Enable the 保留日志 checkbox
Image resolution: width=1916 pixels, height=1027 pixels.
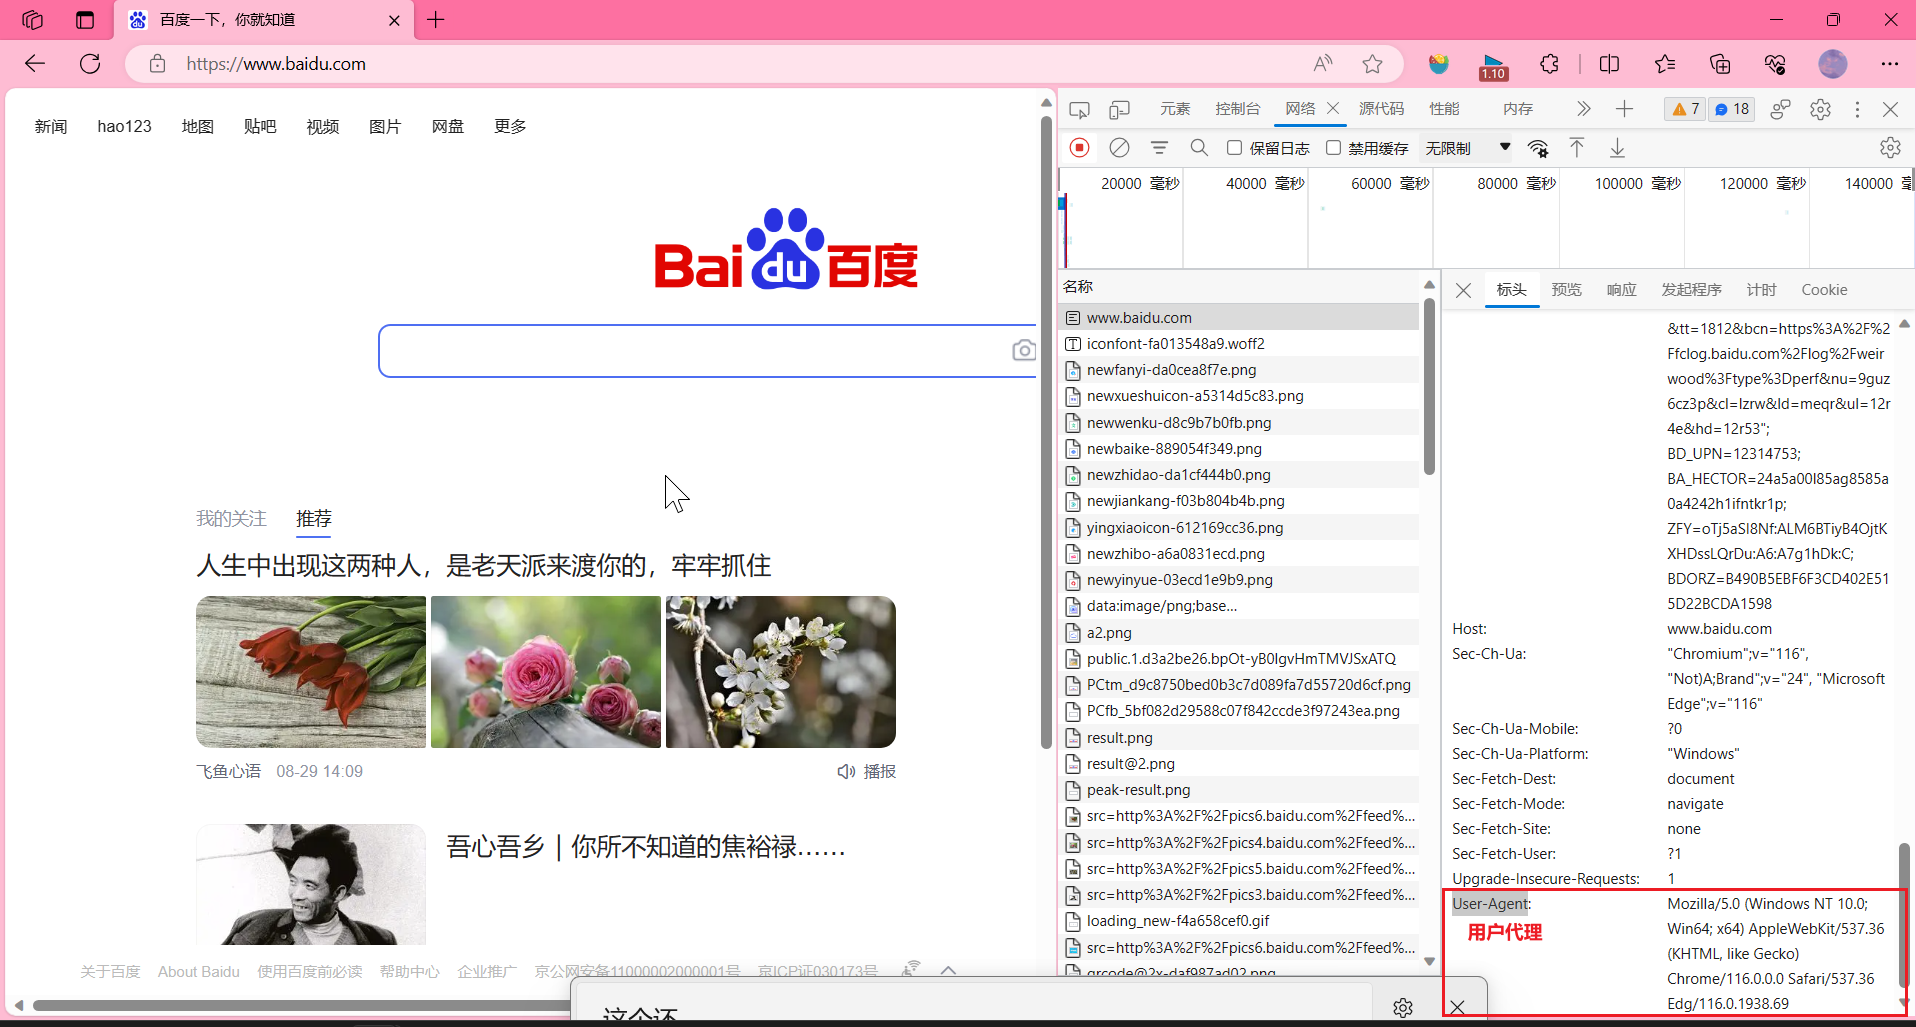(x=1234, y=148)
